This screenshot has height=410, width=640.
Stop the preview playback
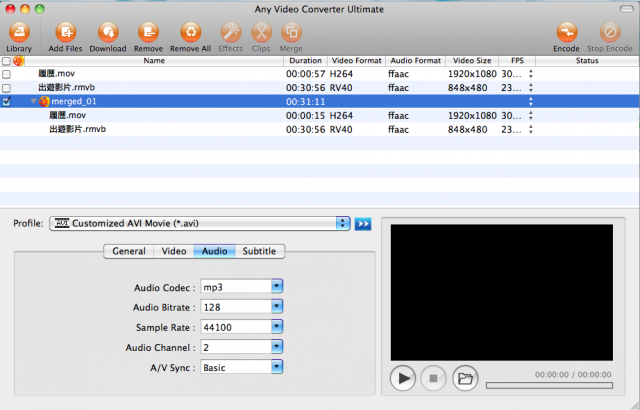click(x=433, y=378)
